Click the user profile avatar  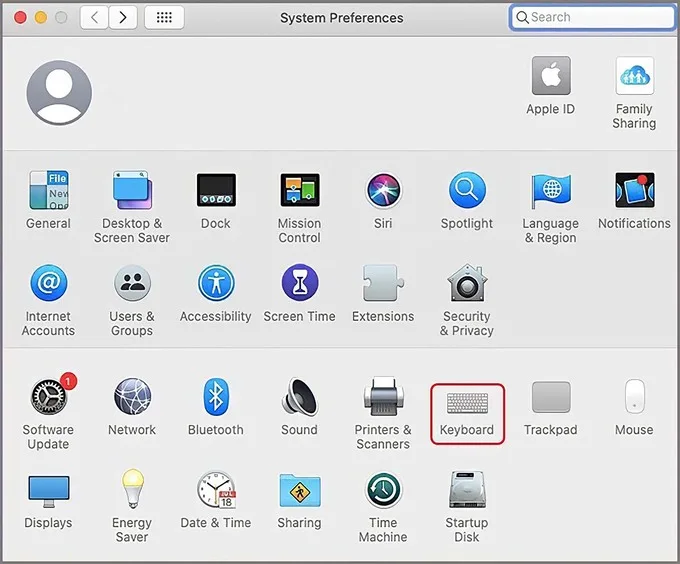(59, 93)
